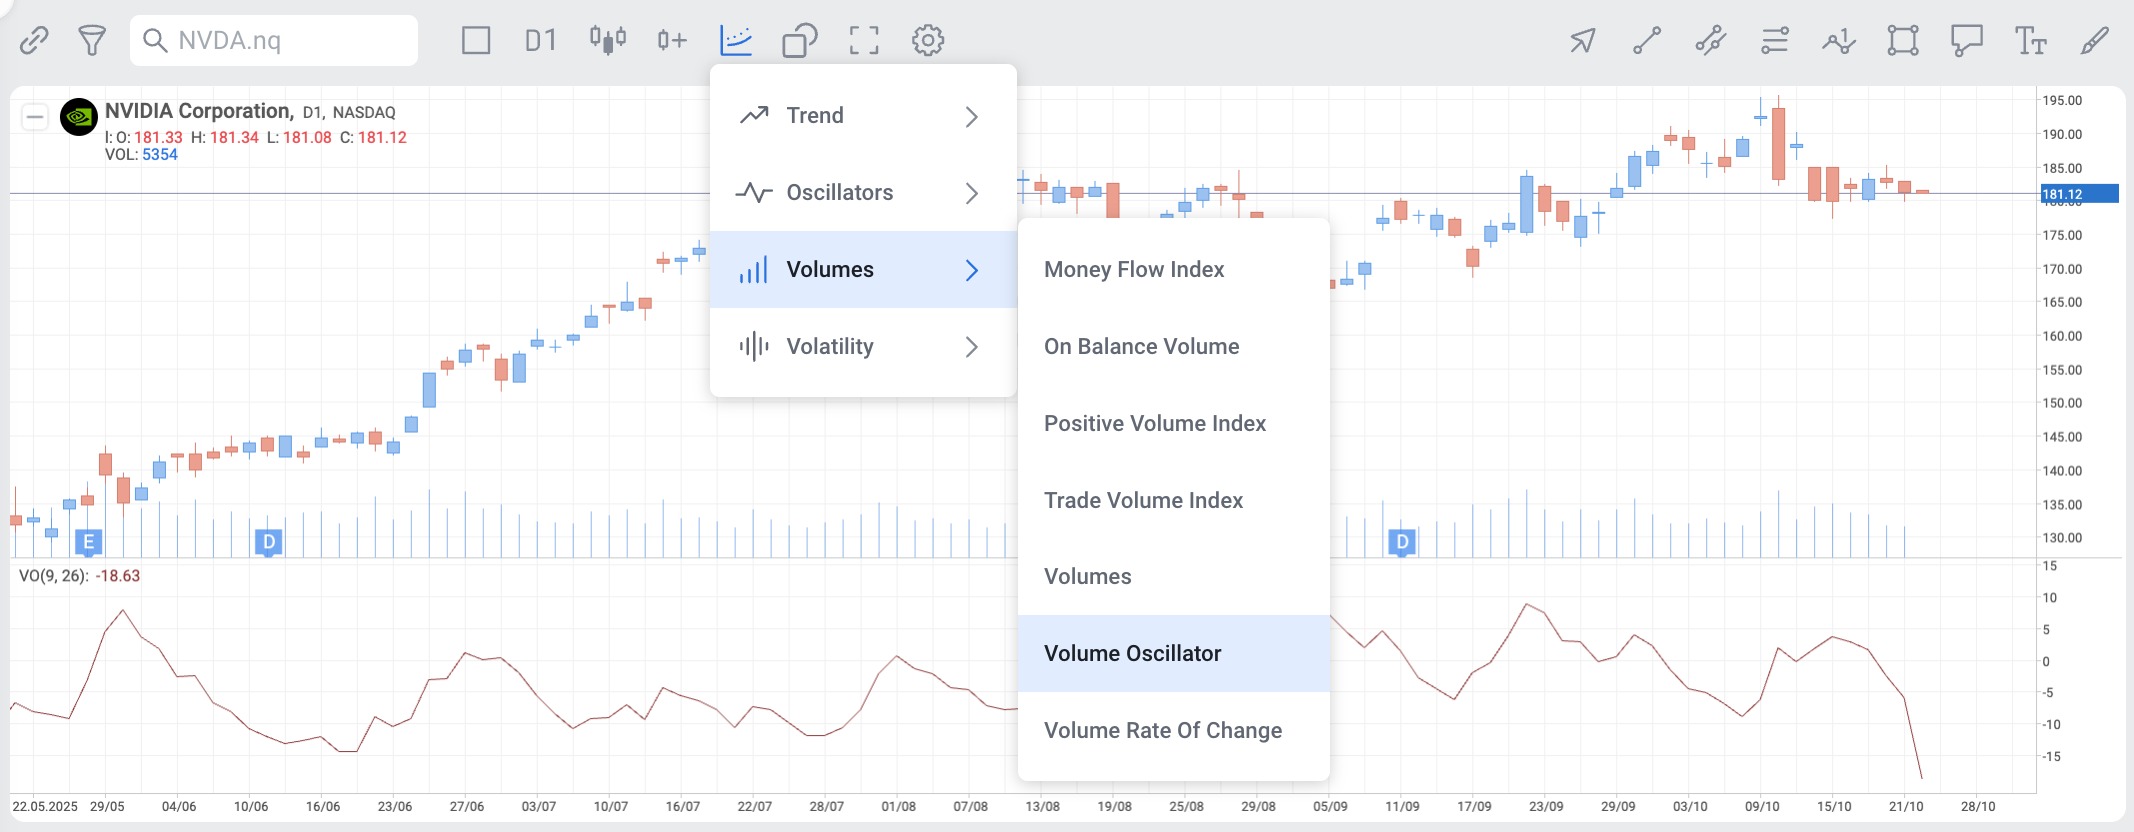Open the Volatility indicators submenu
The image size is (2134, 832).
[862, 347]
